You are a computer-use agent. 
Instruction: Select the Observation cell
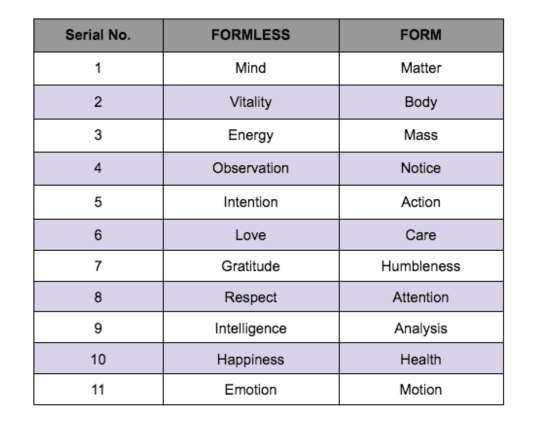click(251, 169)
